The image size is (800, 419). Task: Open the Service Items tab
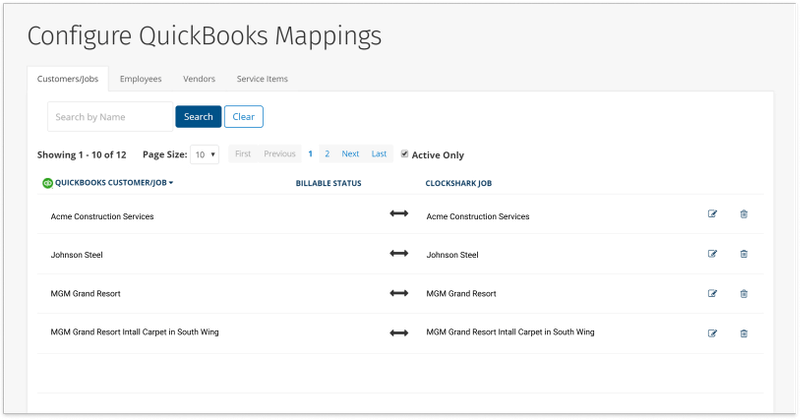coord(262,79)
